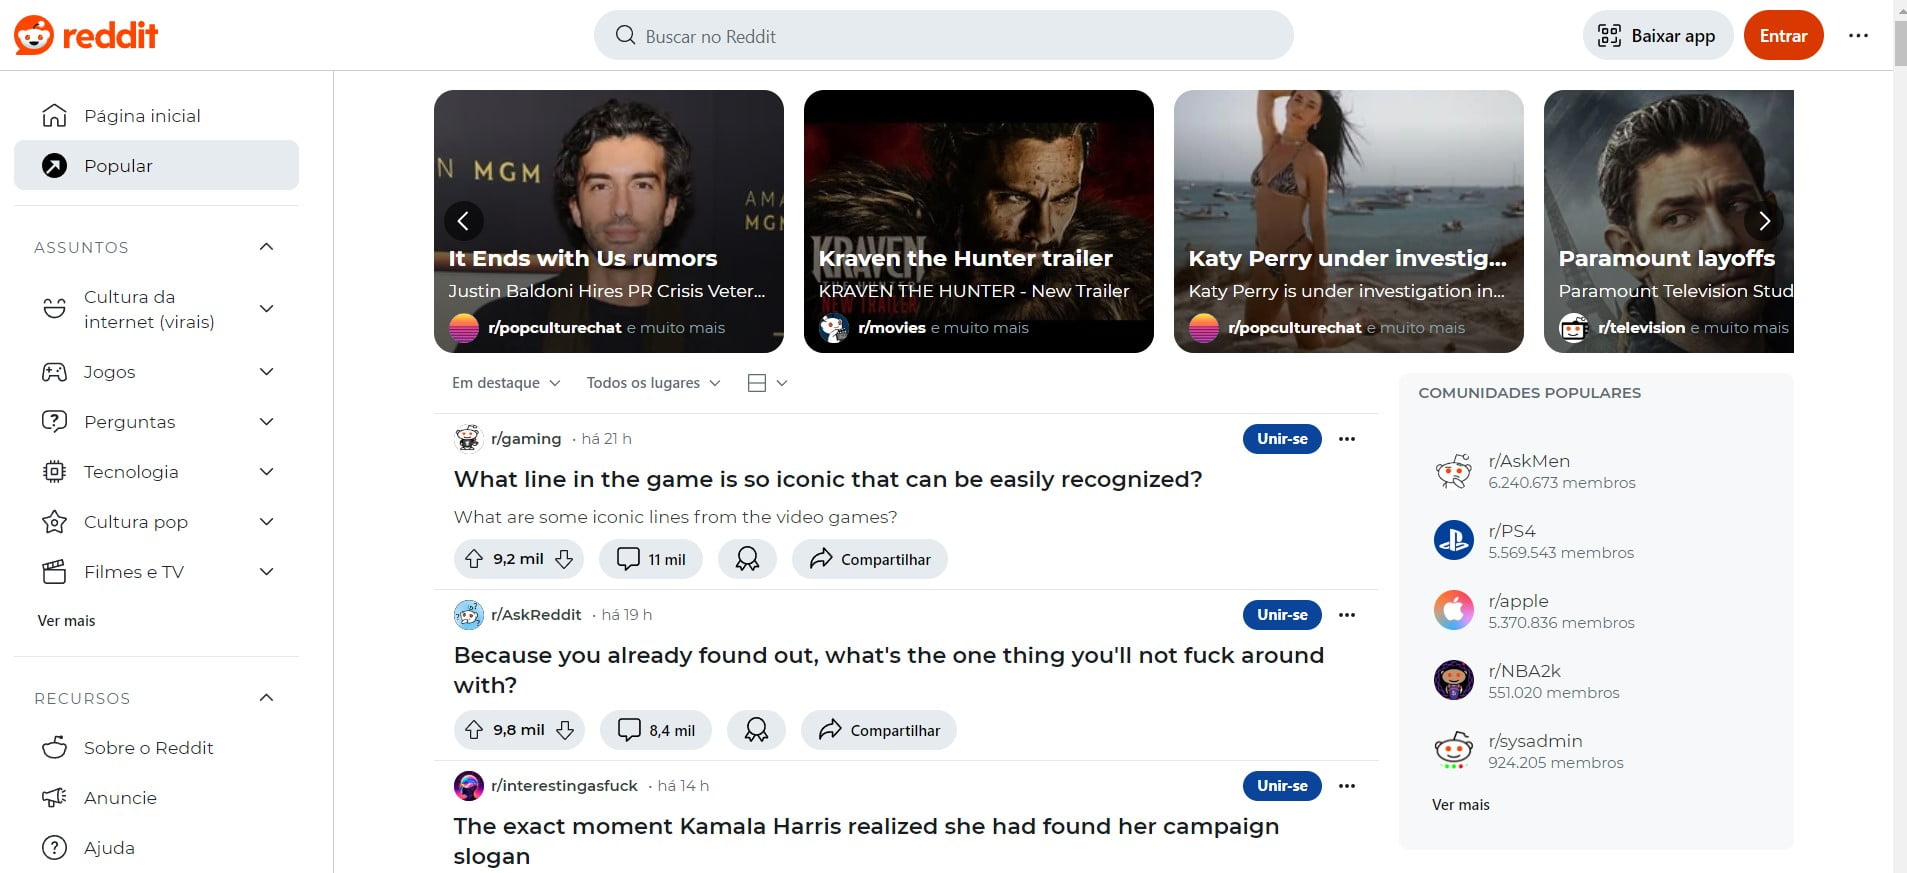This screenshot has width=1907, height=873.
Task: Open the It Ends with Us rumors card
Action: tap(609, 221)
